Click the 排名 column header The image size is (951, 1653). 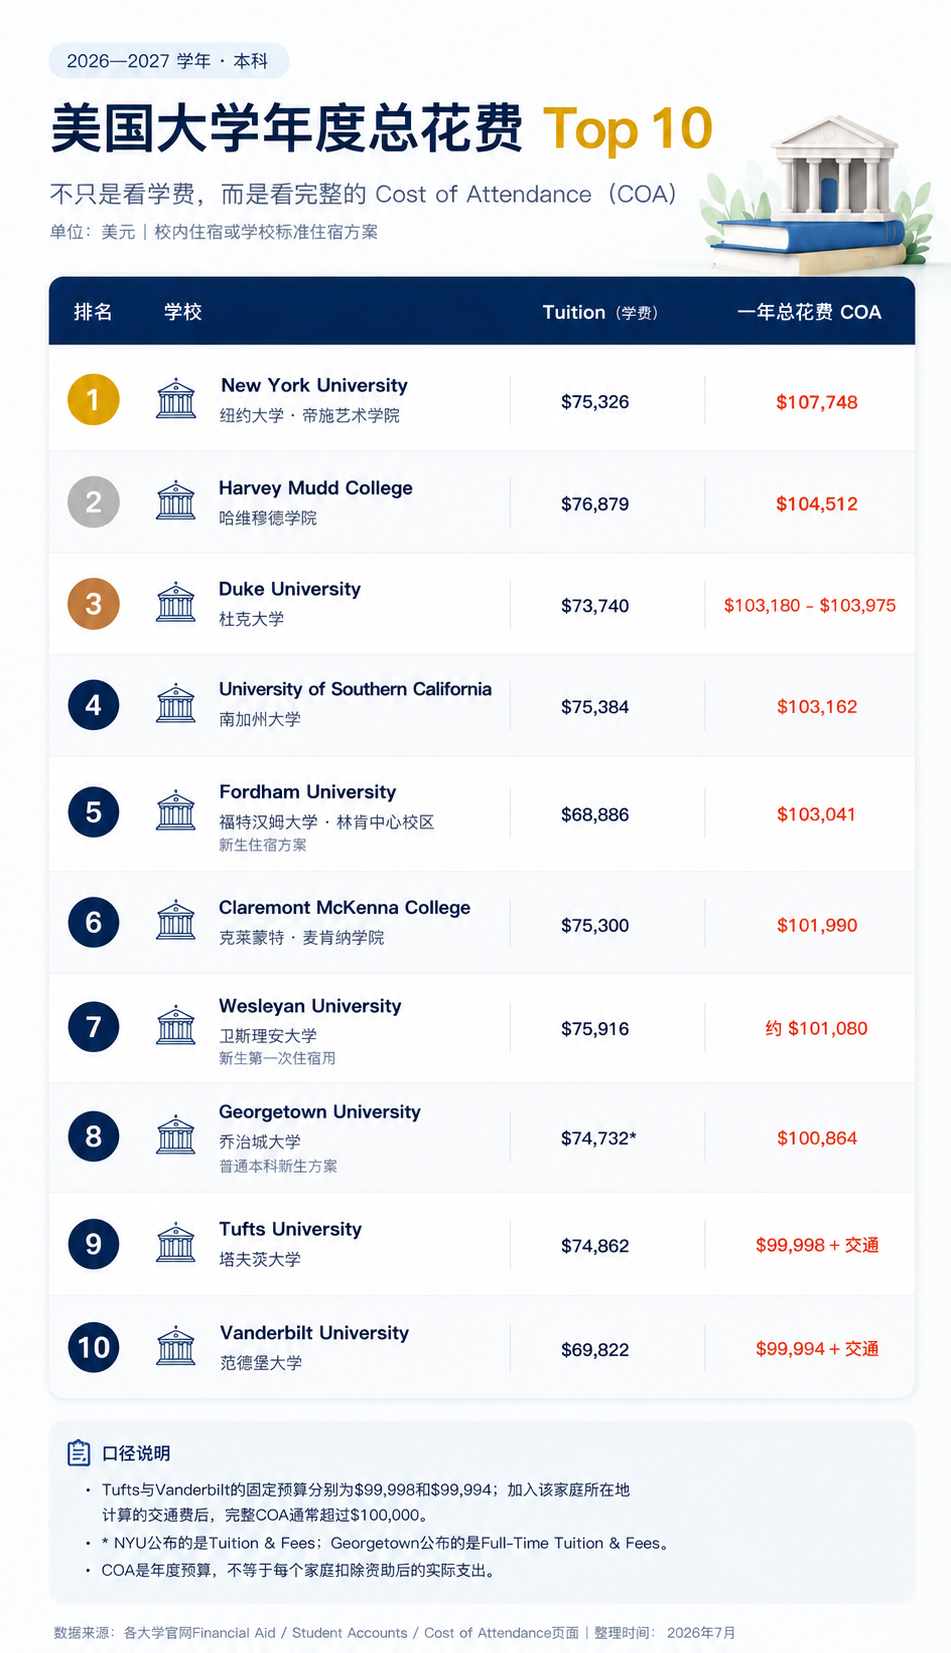click(93, 312)
